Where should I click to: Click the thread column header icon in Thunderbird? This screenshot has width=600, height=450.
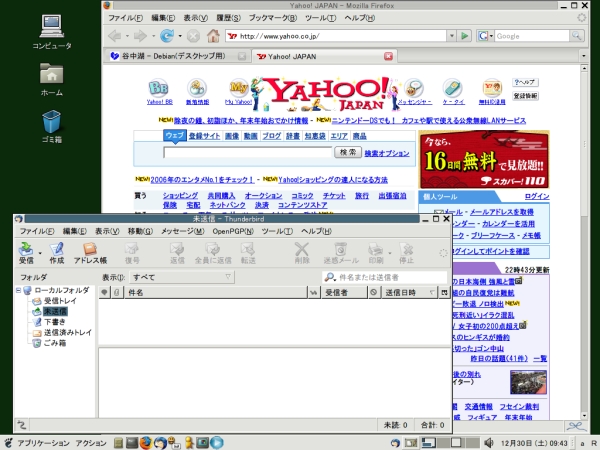coord(104,292)
